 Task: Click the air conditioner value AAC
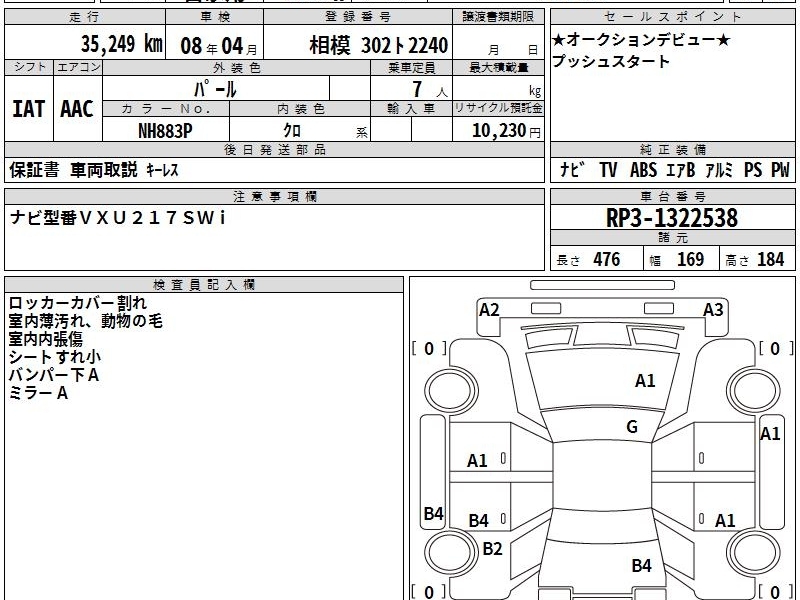[x=77, y=109]
